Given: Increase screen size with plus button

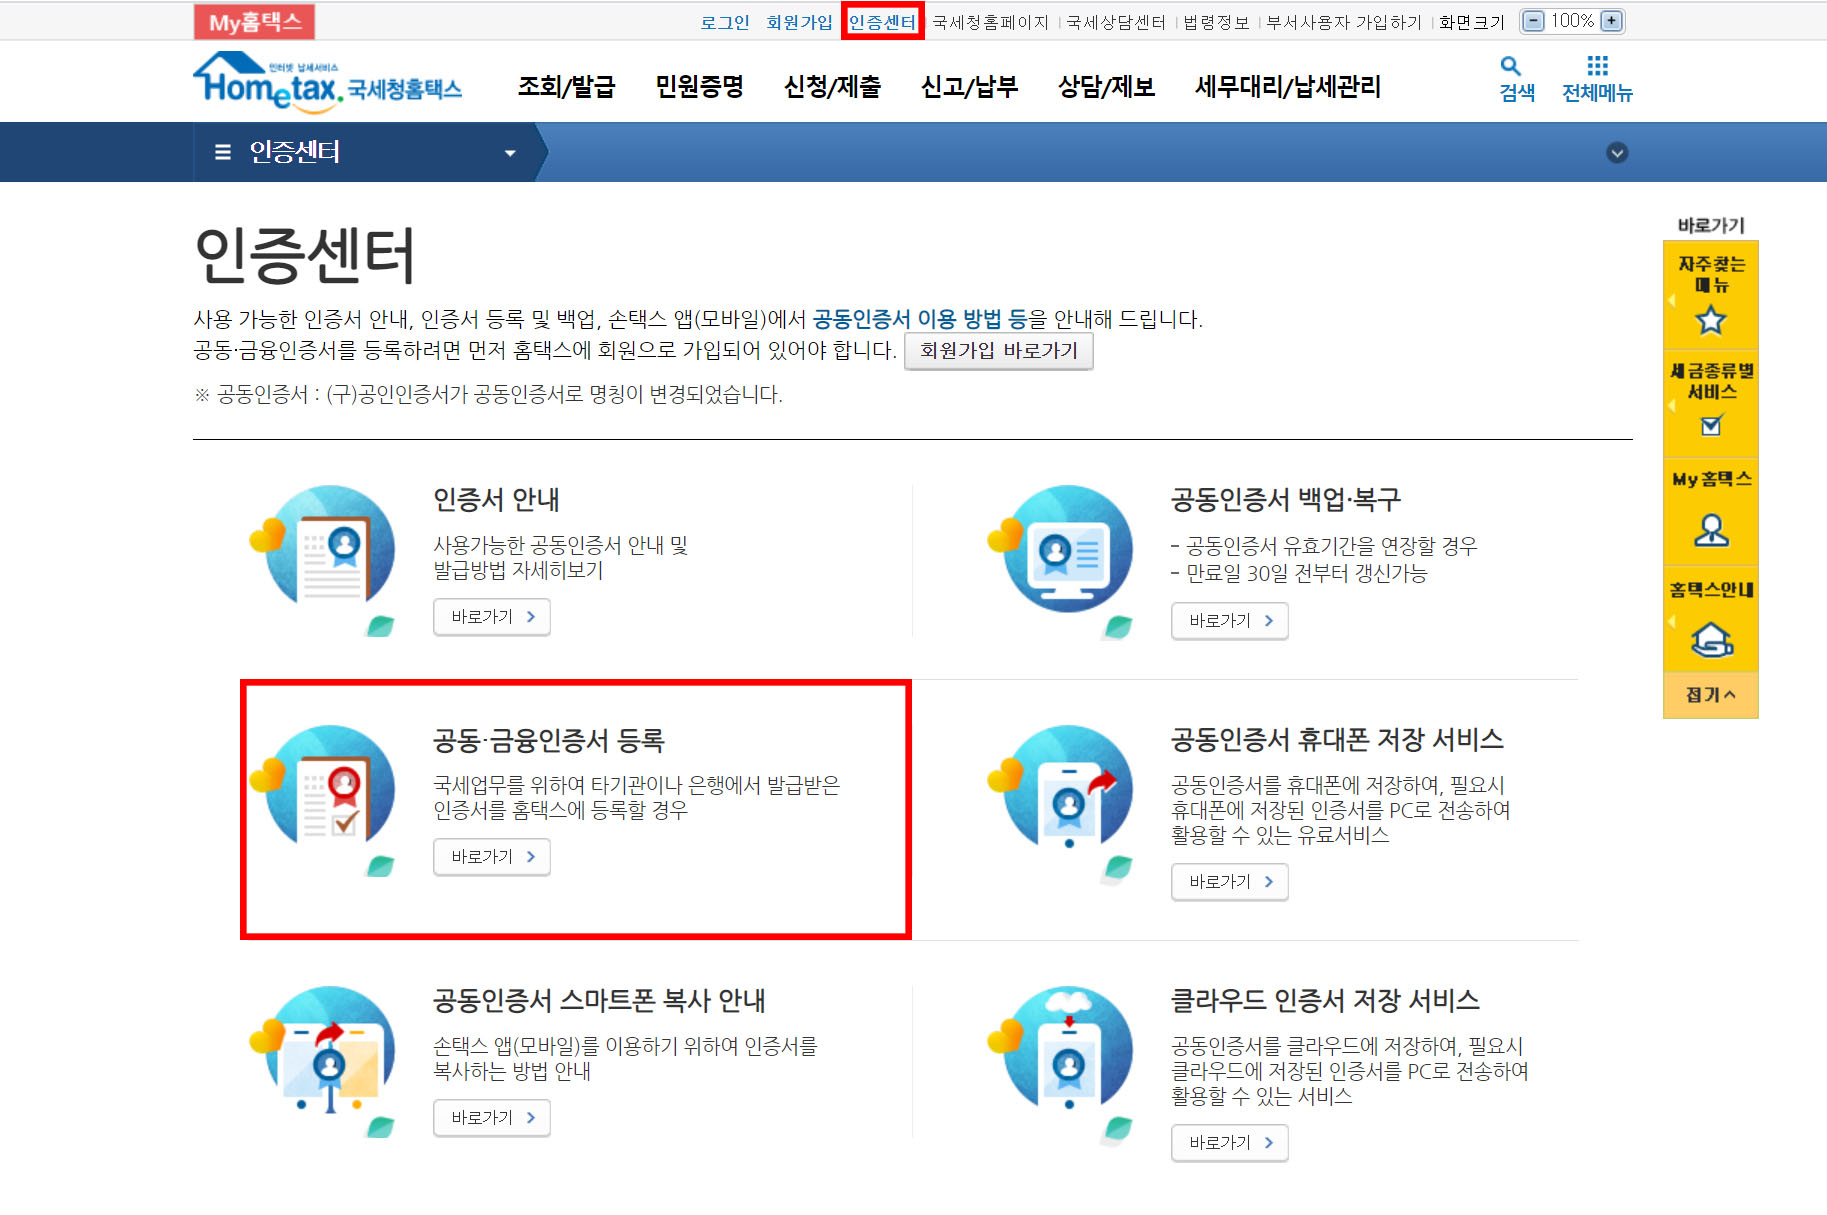Looking at the screenshot, I should (1611, 21).
